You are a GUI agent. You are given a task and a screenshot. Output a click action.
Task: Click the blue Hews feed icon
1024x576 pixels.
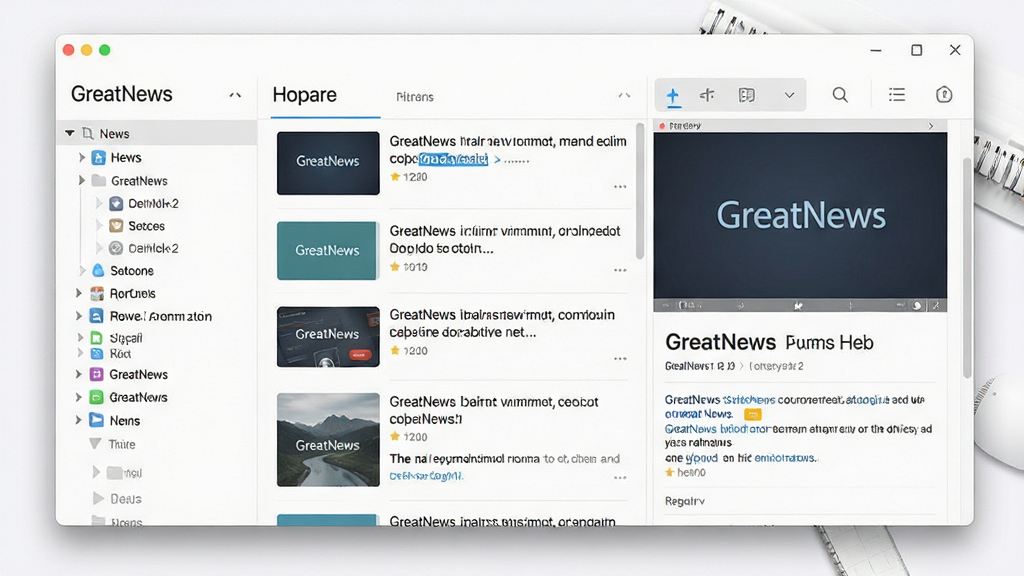(x=99, y=157)
